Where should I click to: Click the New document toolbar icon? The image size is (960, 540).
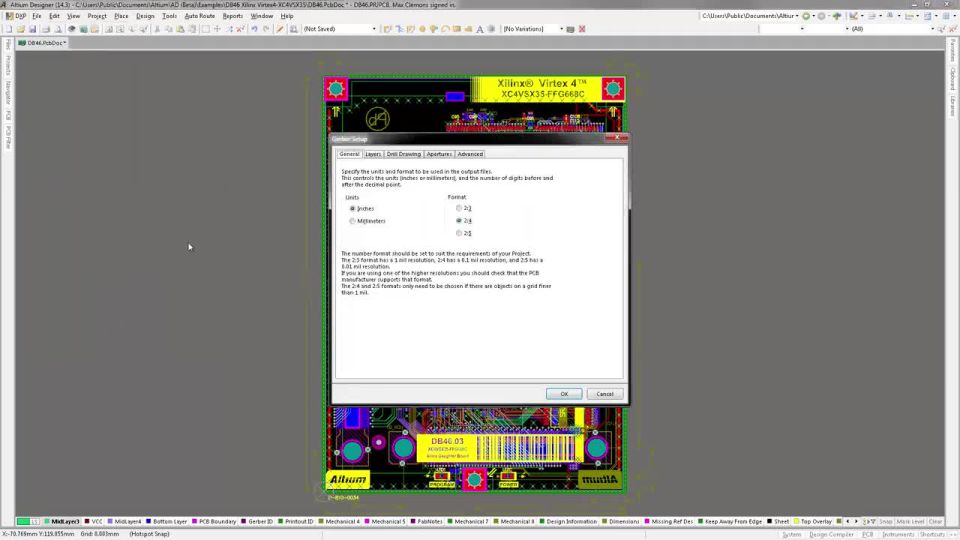tap(9, 29)
